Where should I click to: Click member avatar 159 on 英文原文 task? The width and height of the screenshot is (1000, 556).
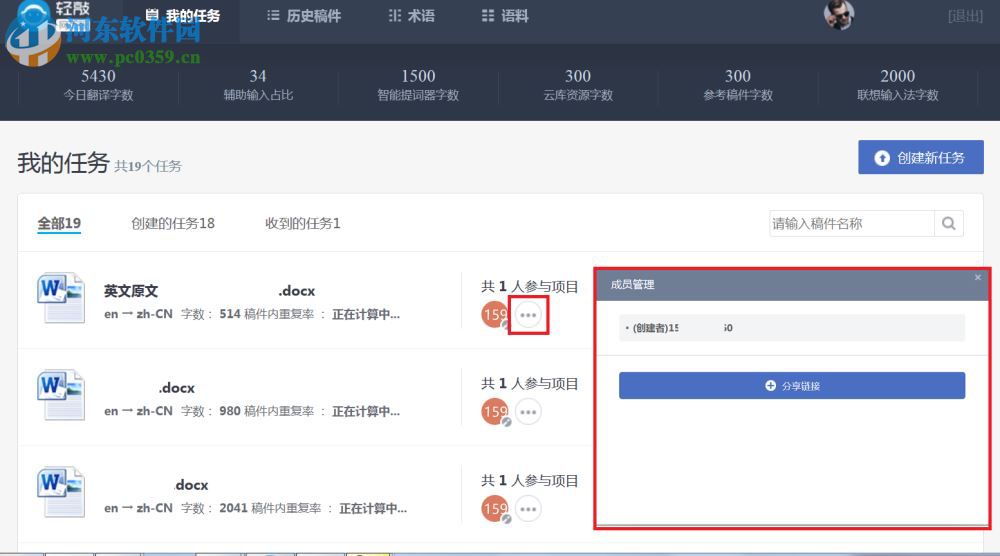[495, 314]
